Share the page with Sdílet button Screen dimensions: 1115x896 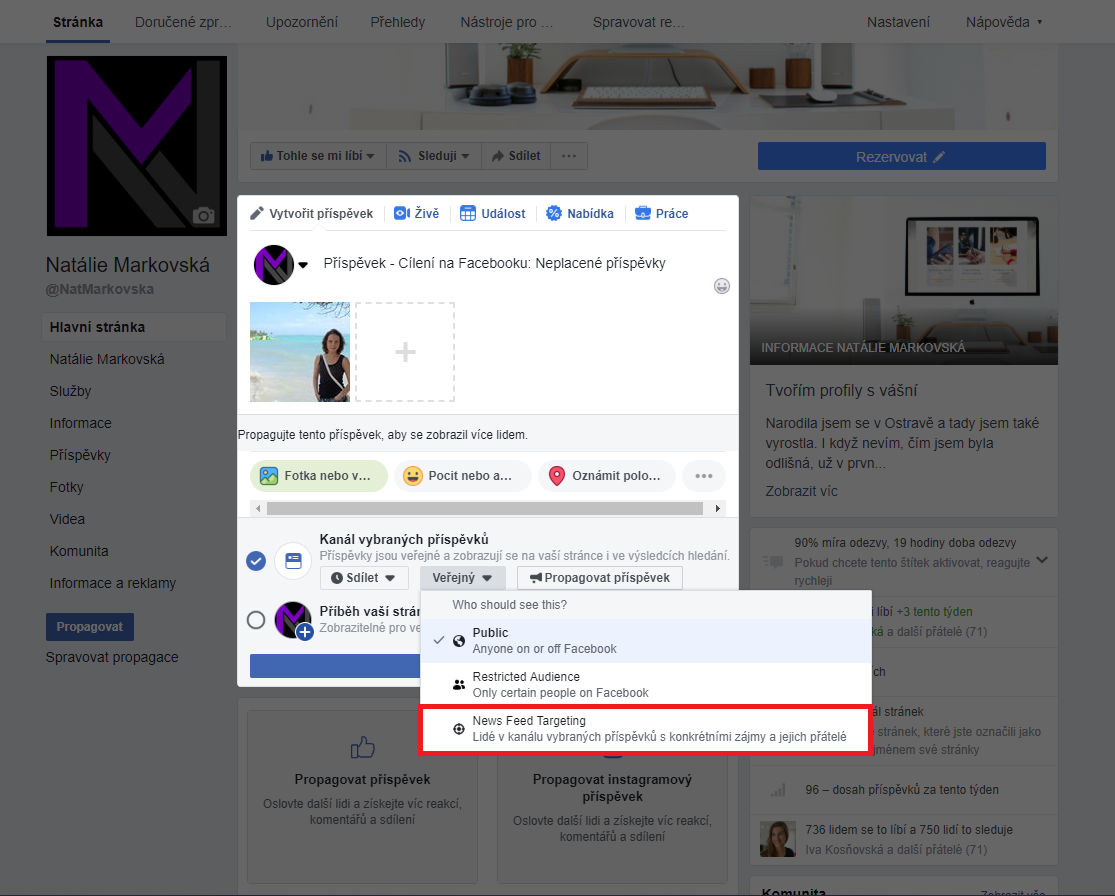pos(516,156)
